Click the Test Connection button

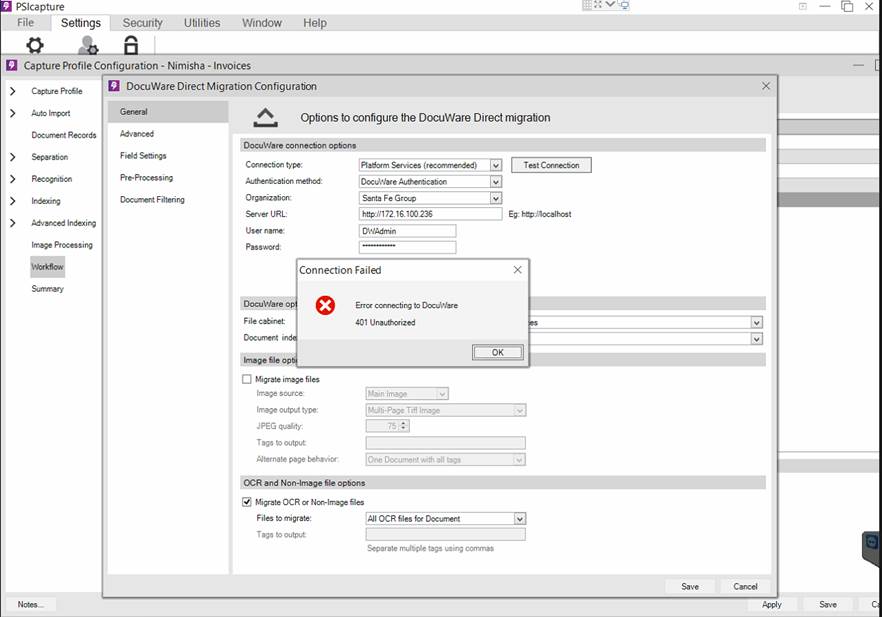click(551, 165)
